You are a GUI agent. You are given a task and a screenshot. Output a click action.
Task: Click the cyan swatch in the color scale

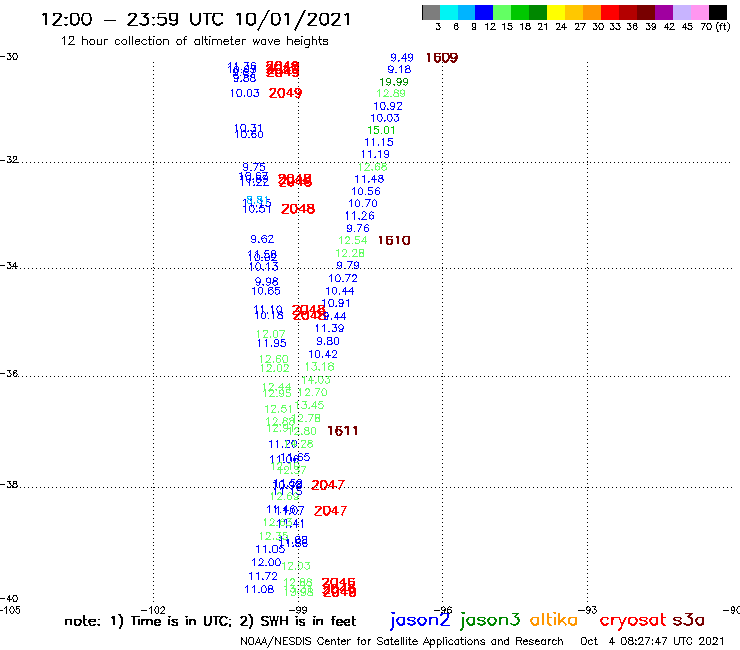coord(449,12)
